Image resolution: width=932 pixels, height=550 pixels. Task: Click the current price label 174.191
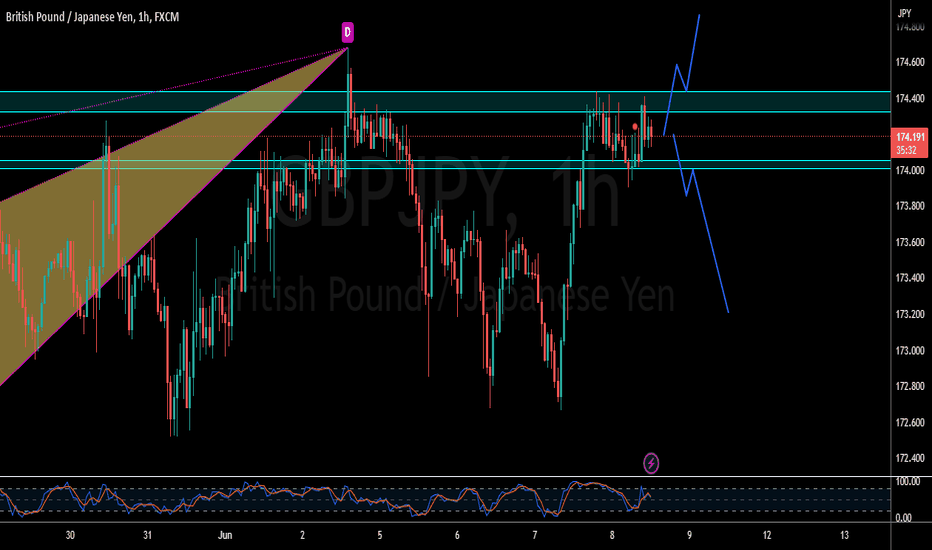click(911, 137)
